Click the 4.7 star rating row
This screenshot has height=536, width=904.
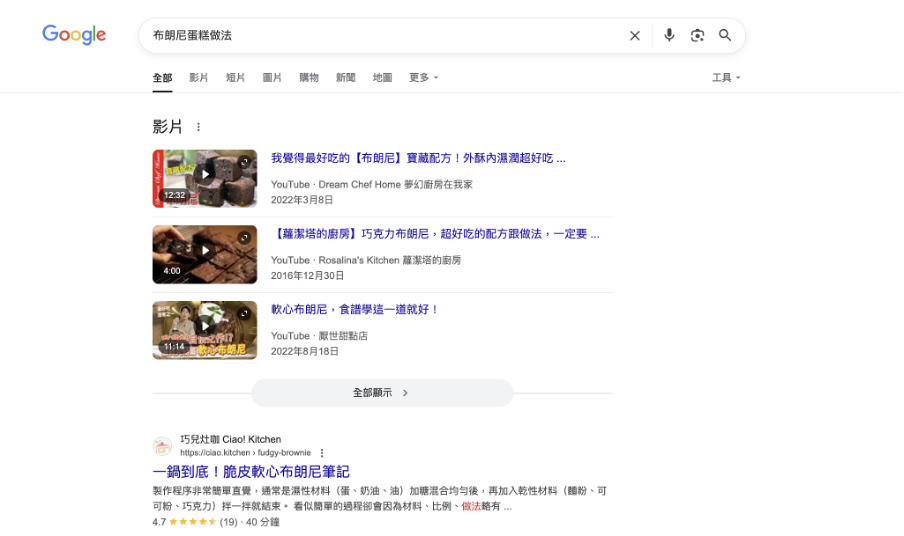[216, 522]
